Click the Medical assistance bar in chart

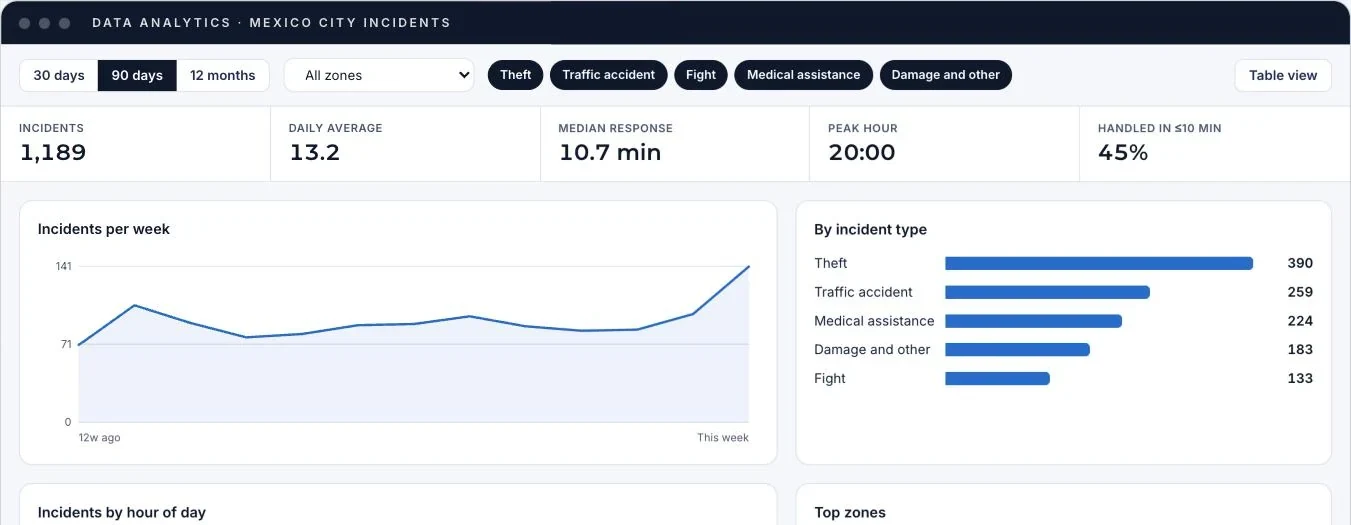(x=1033, y=321)
